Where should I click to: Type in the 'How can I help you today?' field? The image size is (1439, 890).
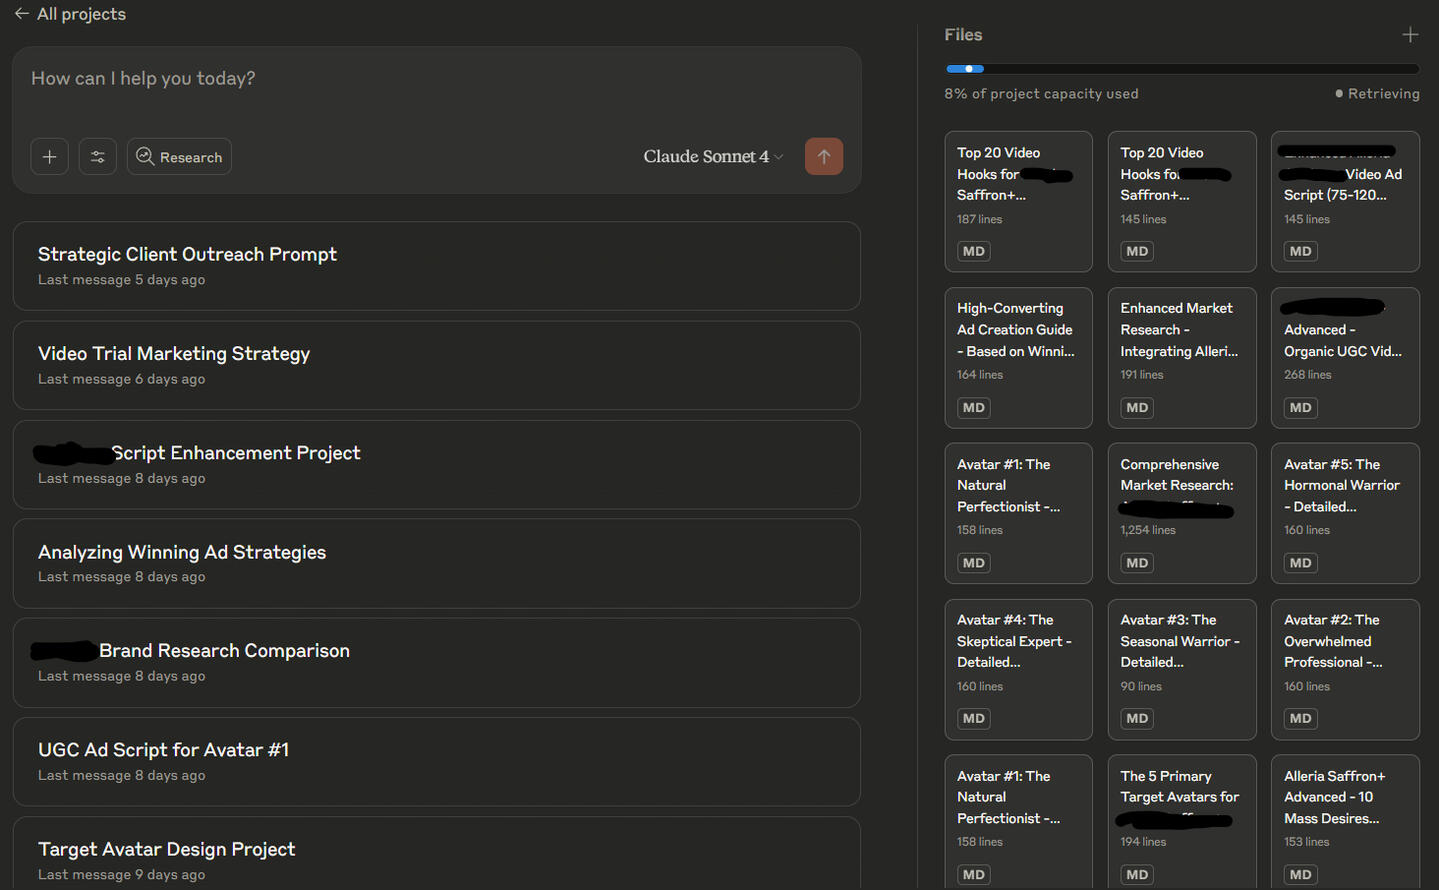[435, 79]
